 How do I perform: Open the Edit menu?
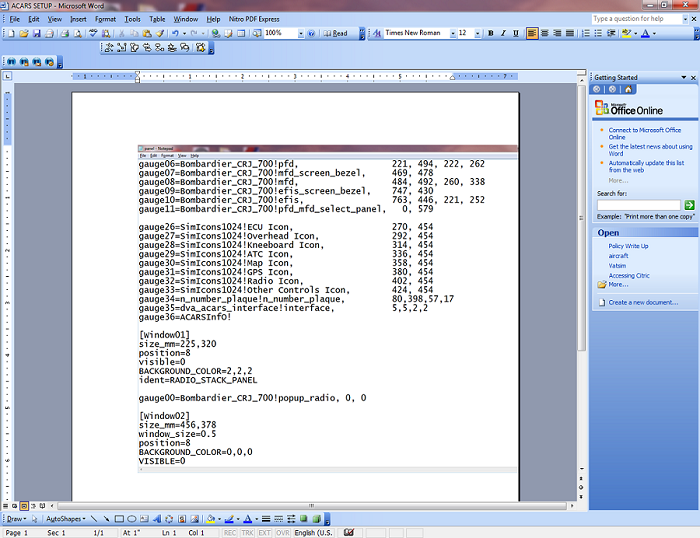tap(33, 19)
